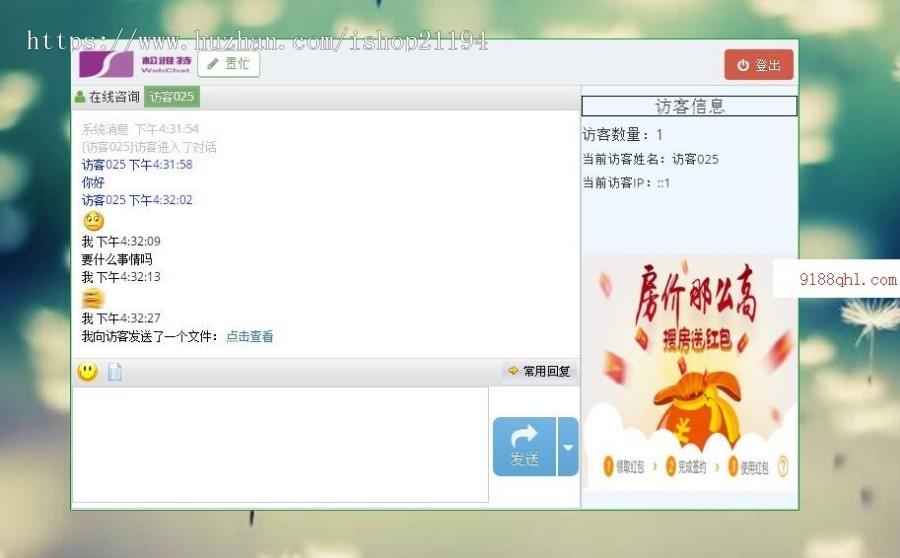
Task: Select the 在线咨询 tab
Action: click(x=107, y=97)
